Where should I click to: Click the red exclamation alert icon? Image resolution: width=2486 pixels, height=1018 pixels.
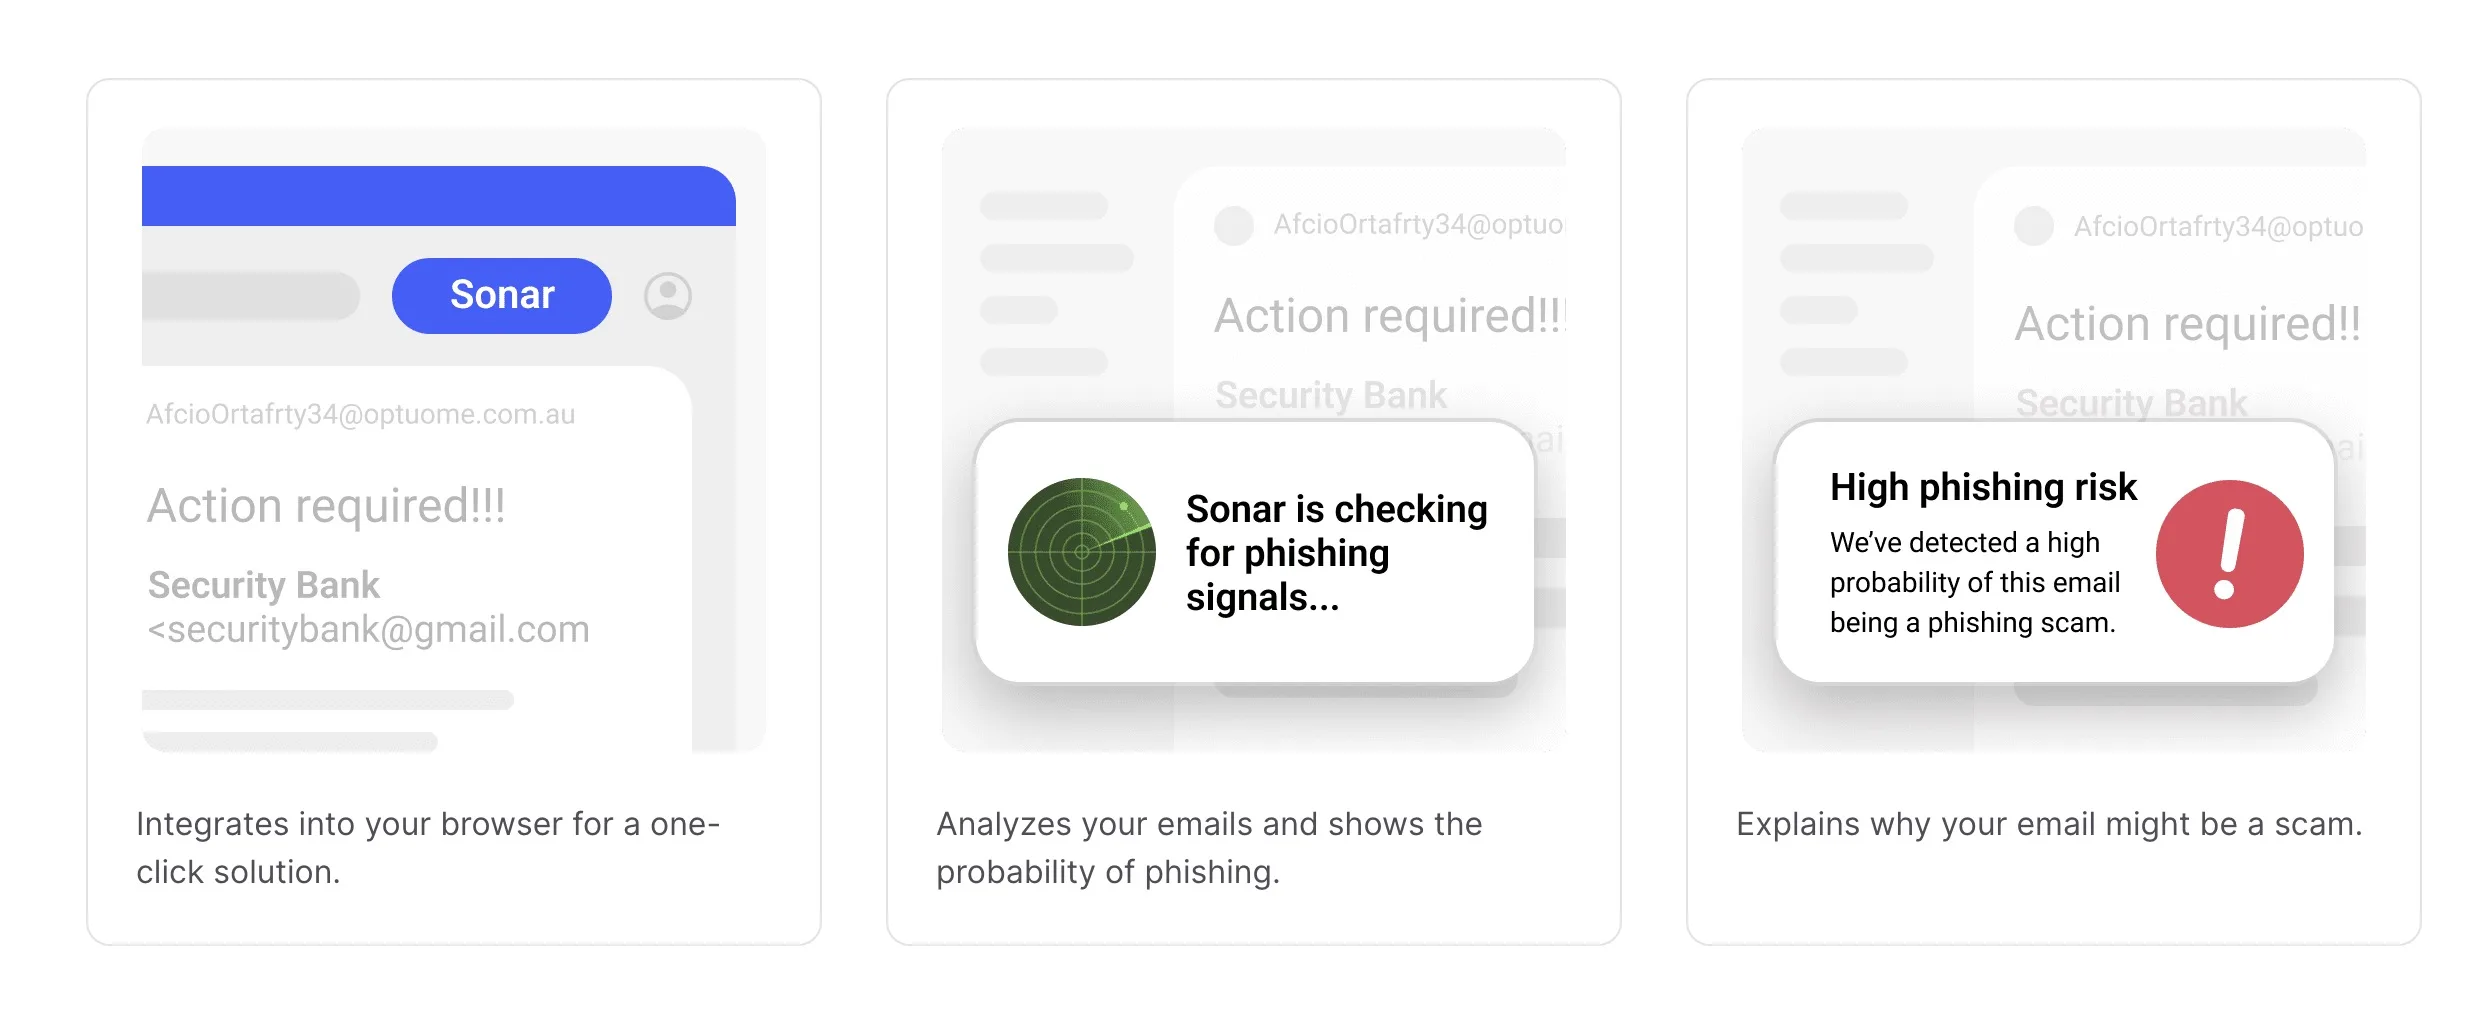point(2229,554)
